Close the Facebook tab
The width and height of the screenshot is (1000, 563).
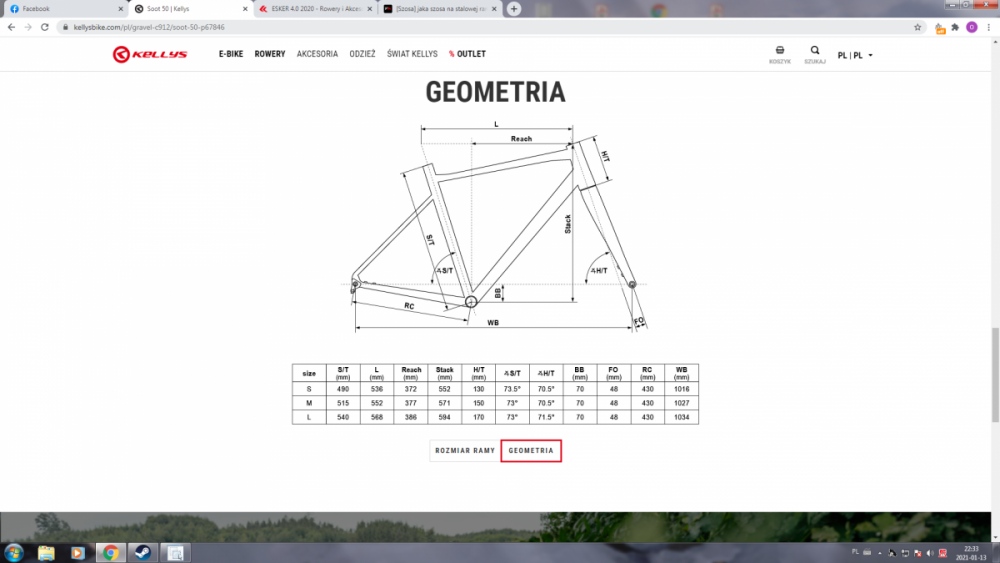[121, 9]
